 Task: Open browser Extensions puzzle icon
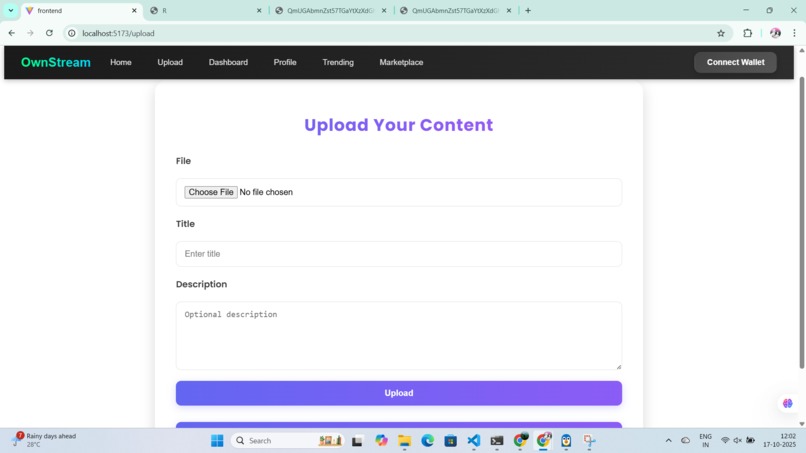[747, 33]
